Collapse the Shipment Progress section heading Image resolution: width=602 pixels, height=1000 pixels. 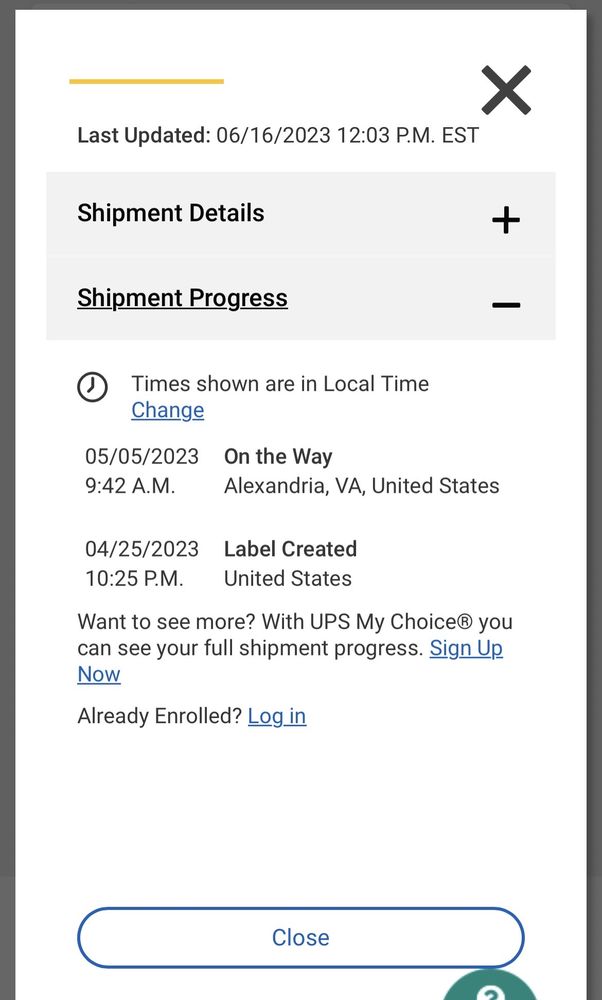(x=182, y=298)
